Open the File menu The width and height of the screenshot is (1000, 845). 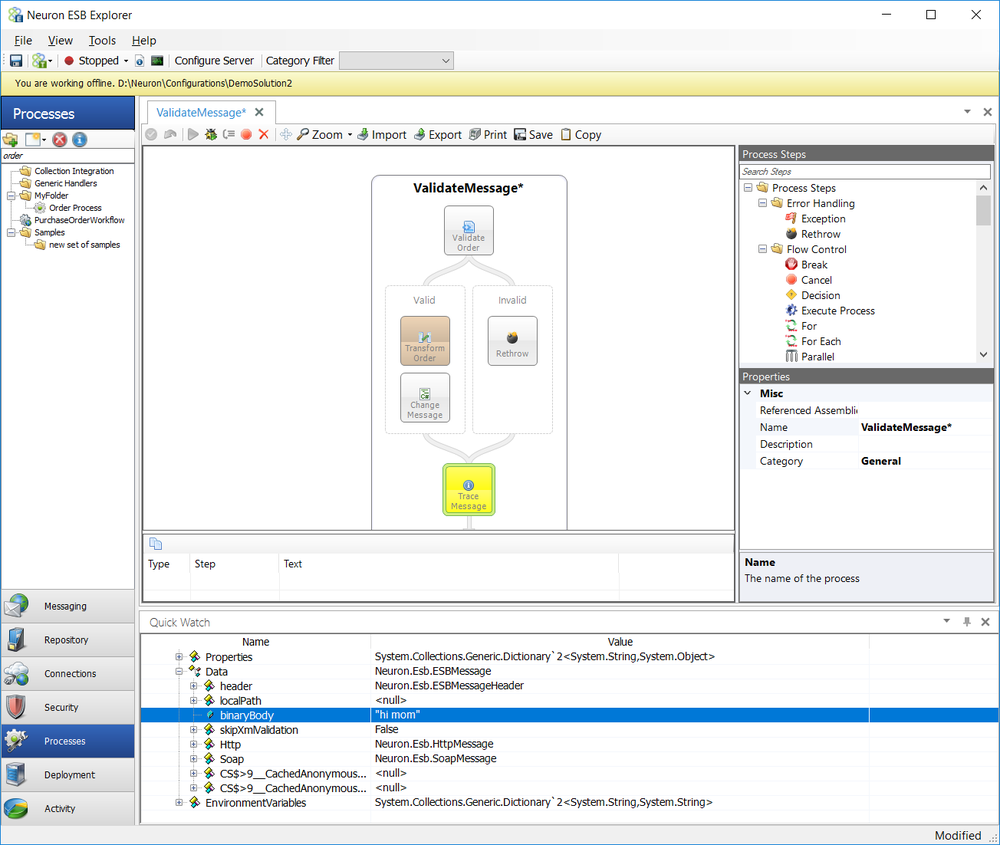pyautogui.click(x=23, y=41)
